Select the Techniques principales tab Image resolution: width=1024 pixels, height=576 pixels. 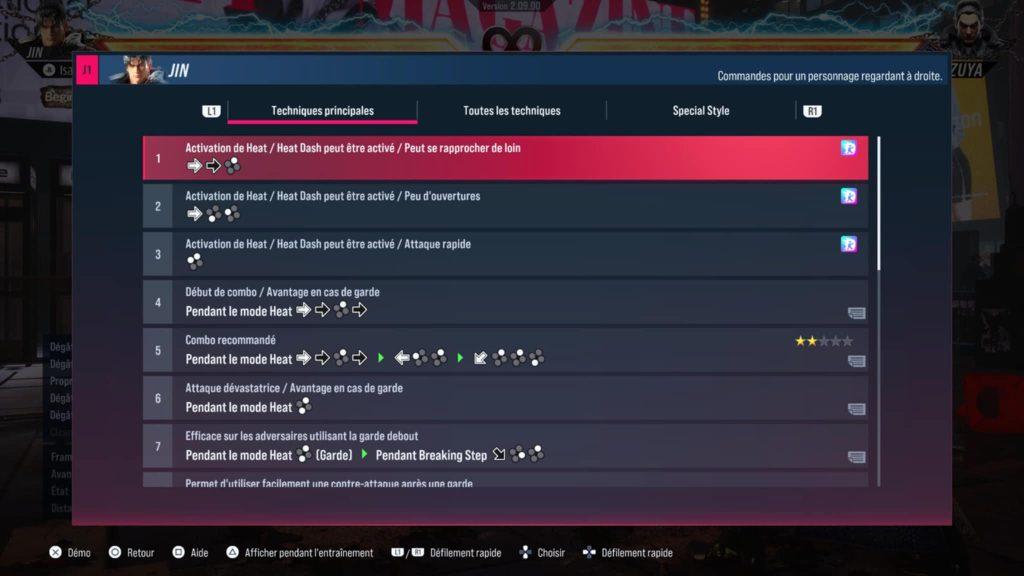[x=323, y=110]
